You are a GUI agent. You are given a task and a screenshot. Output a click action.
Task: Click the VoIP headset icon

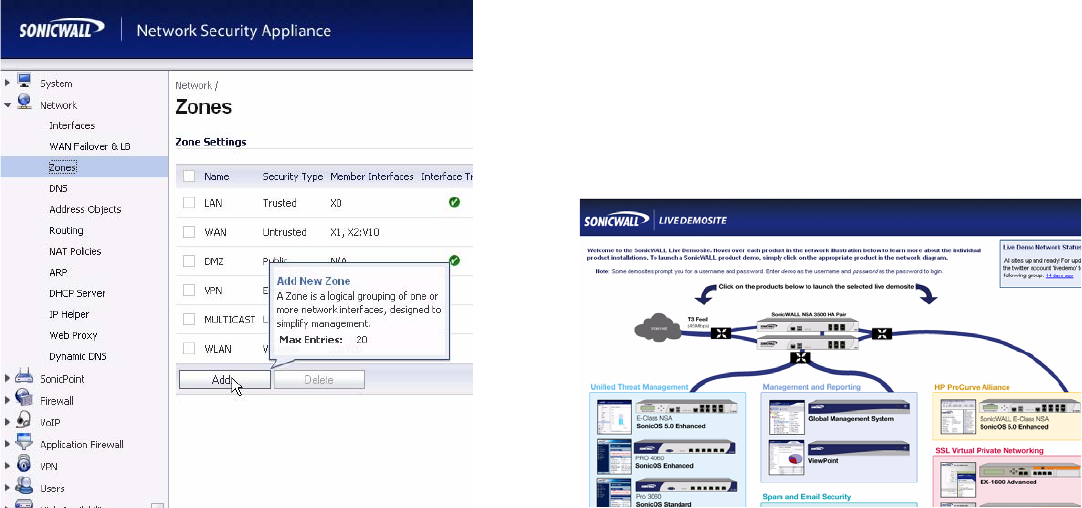24,420
